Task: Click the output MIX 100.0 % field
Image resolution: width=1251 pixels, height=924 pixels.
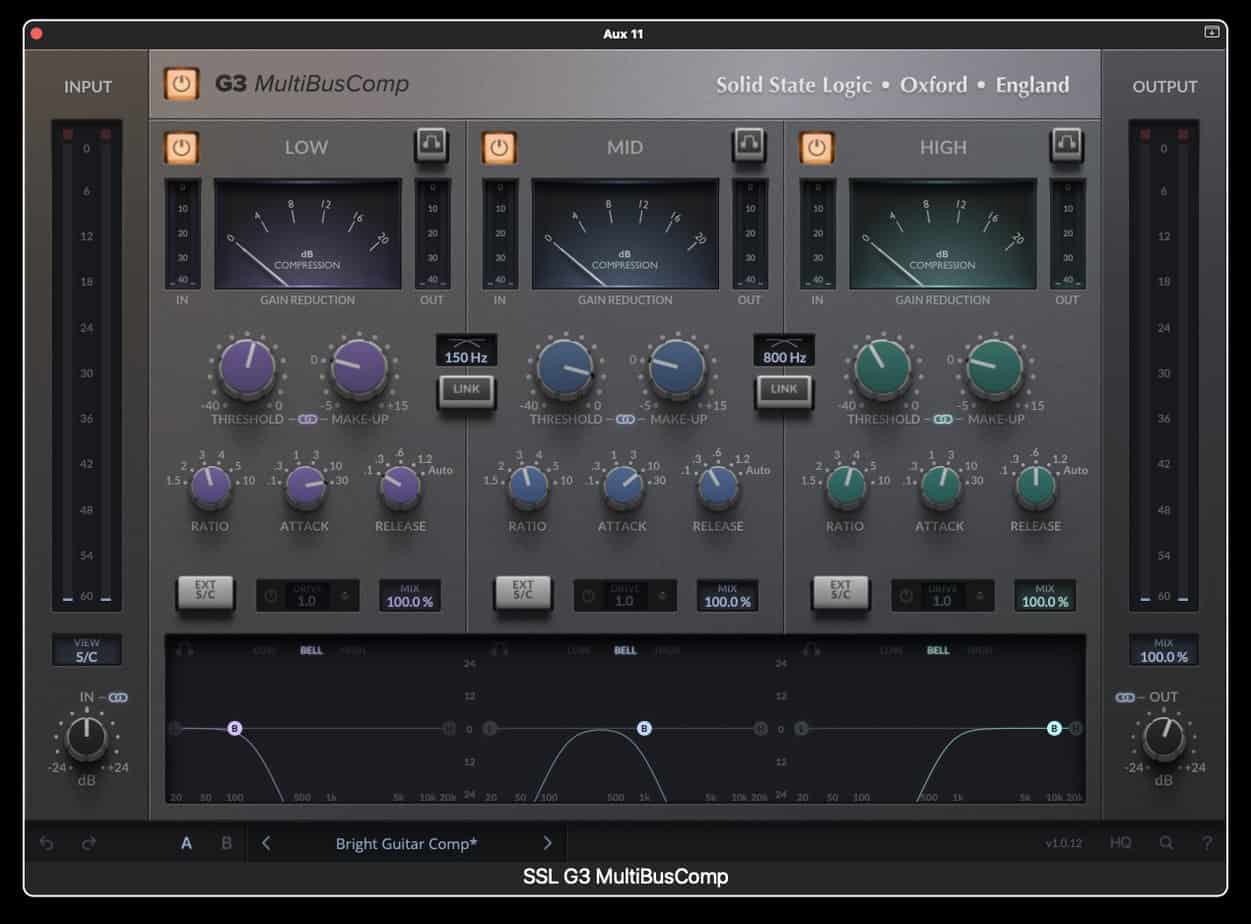Action: pyautogui.click(x=1164, y=650)
